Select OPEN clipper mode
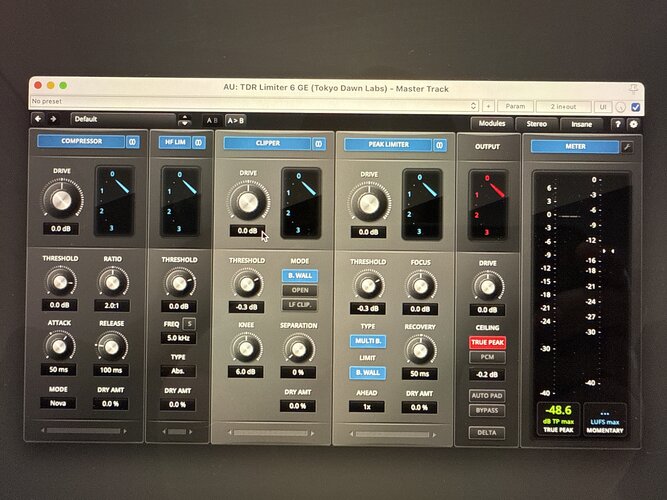 pos(300,290)
